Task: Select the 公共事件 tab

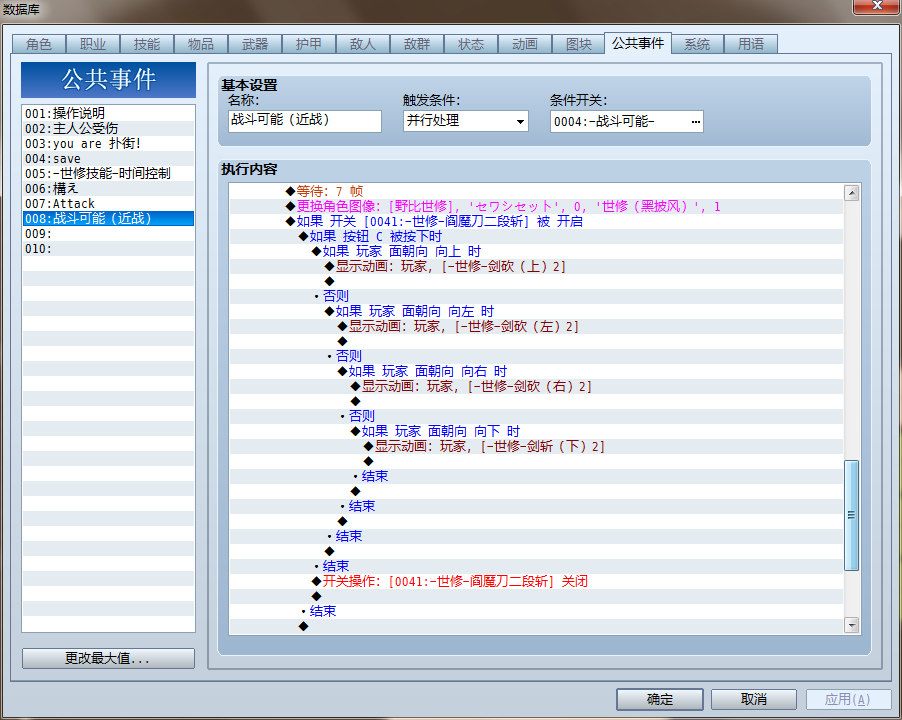Action: pos(638,43)
